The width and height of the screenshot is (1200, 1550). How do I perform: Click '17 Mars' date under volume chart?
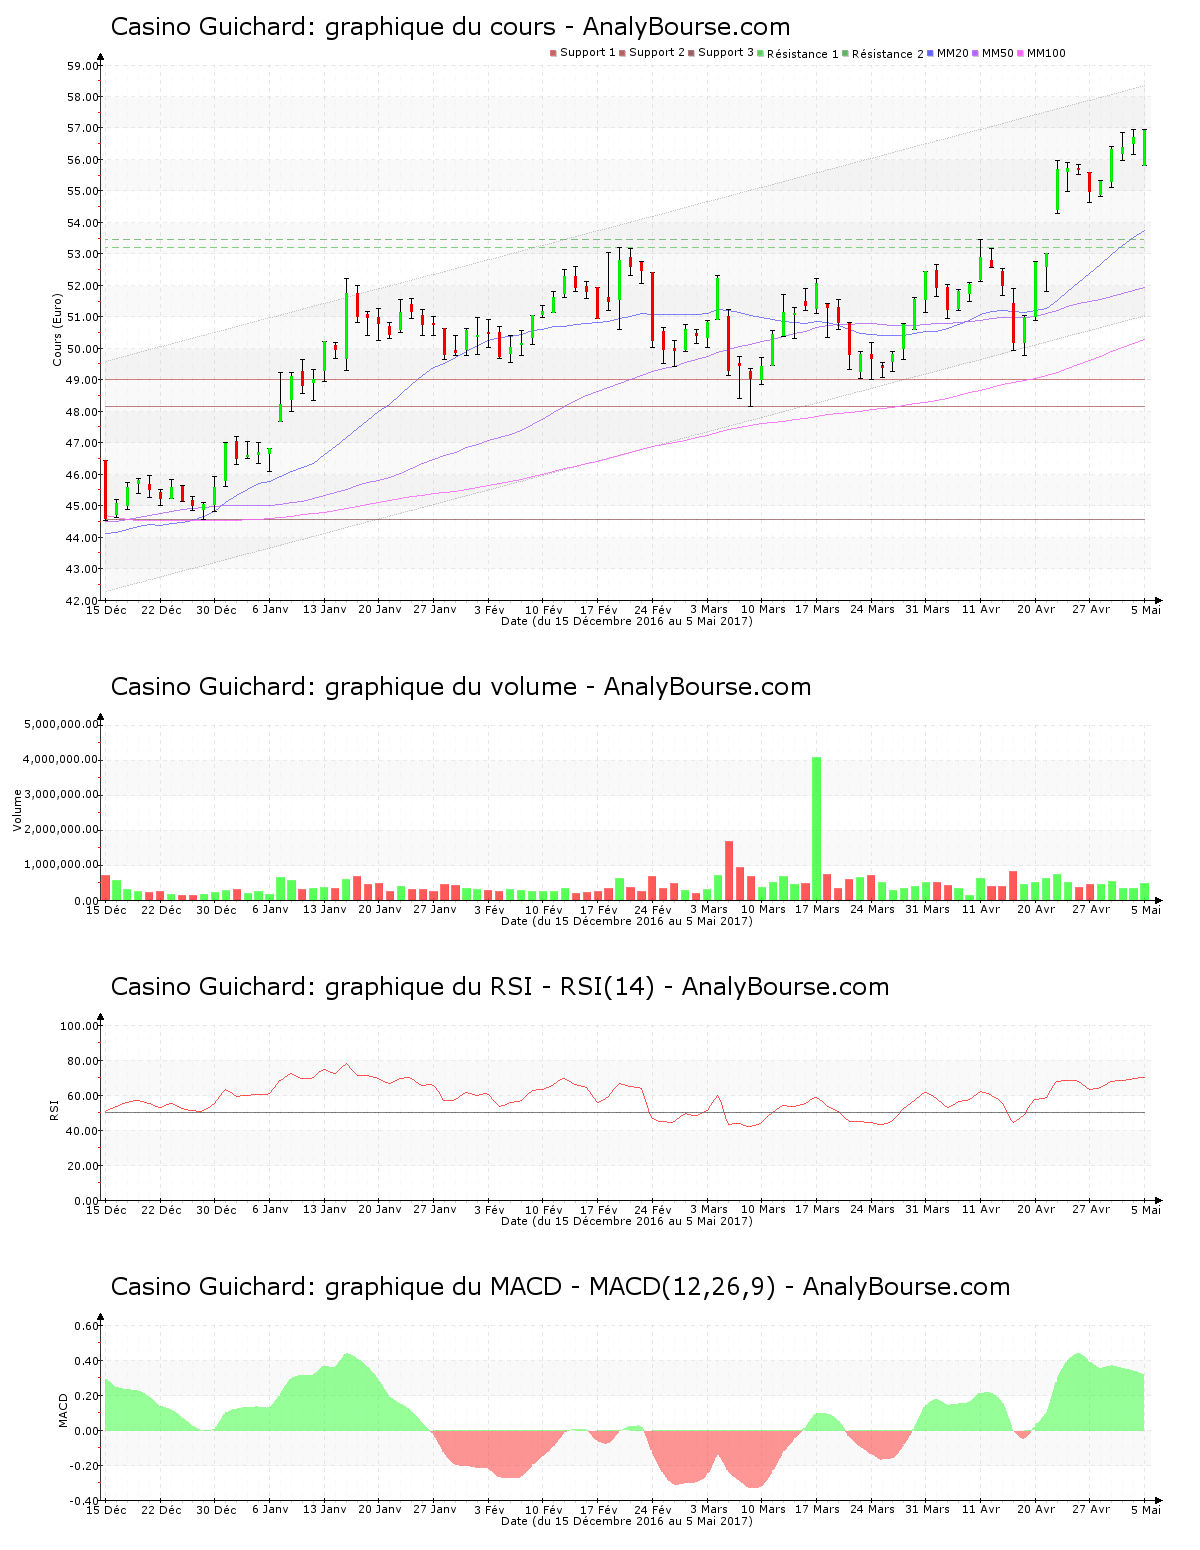click(817, 909)
